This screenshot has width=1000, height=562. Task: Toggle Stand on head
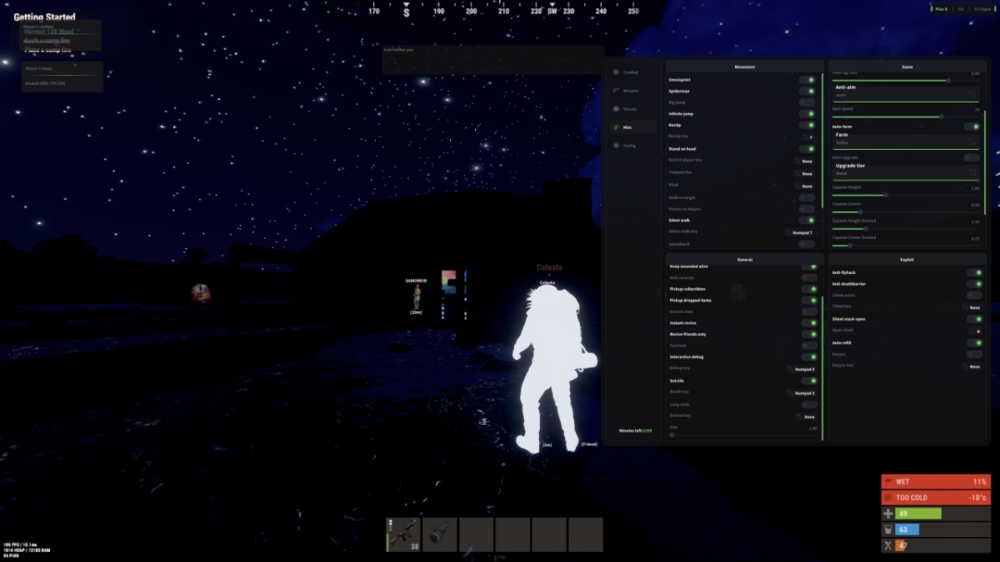[x=807, y=149]
